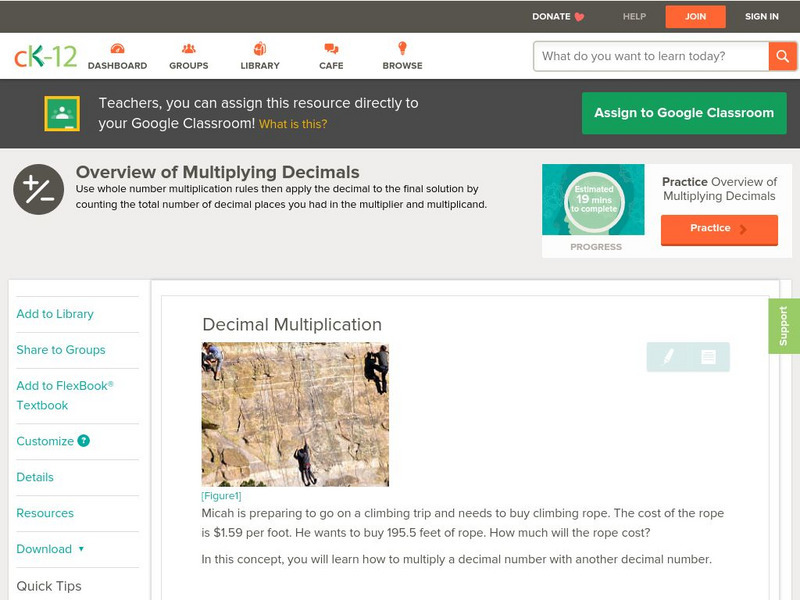Click the orange JOIN button
The image size is (800, 600).
click(x=695, y=16)
